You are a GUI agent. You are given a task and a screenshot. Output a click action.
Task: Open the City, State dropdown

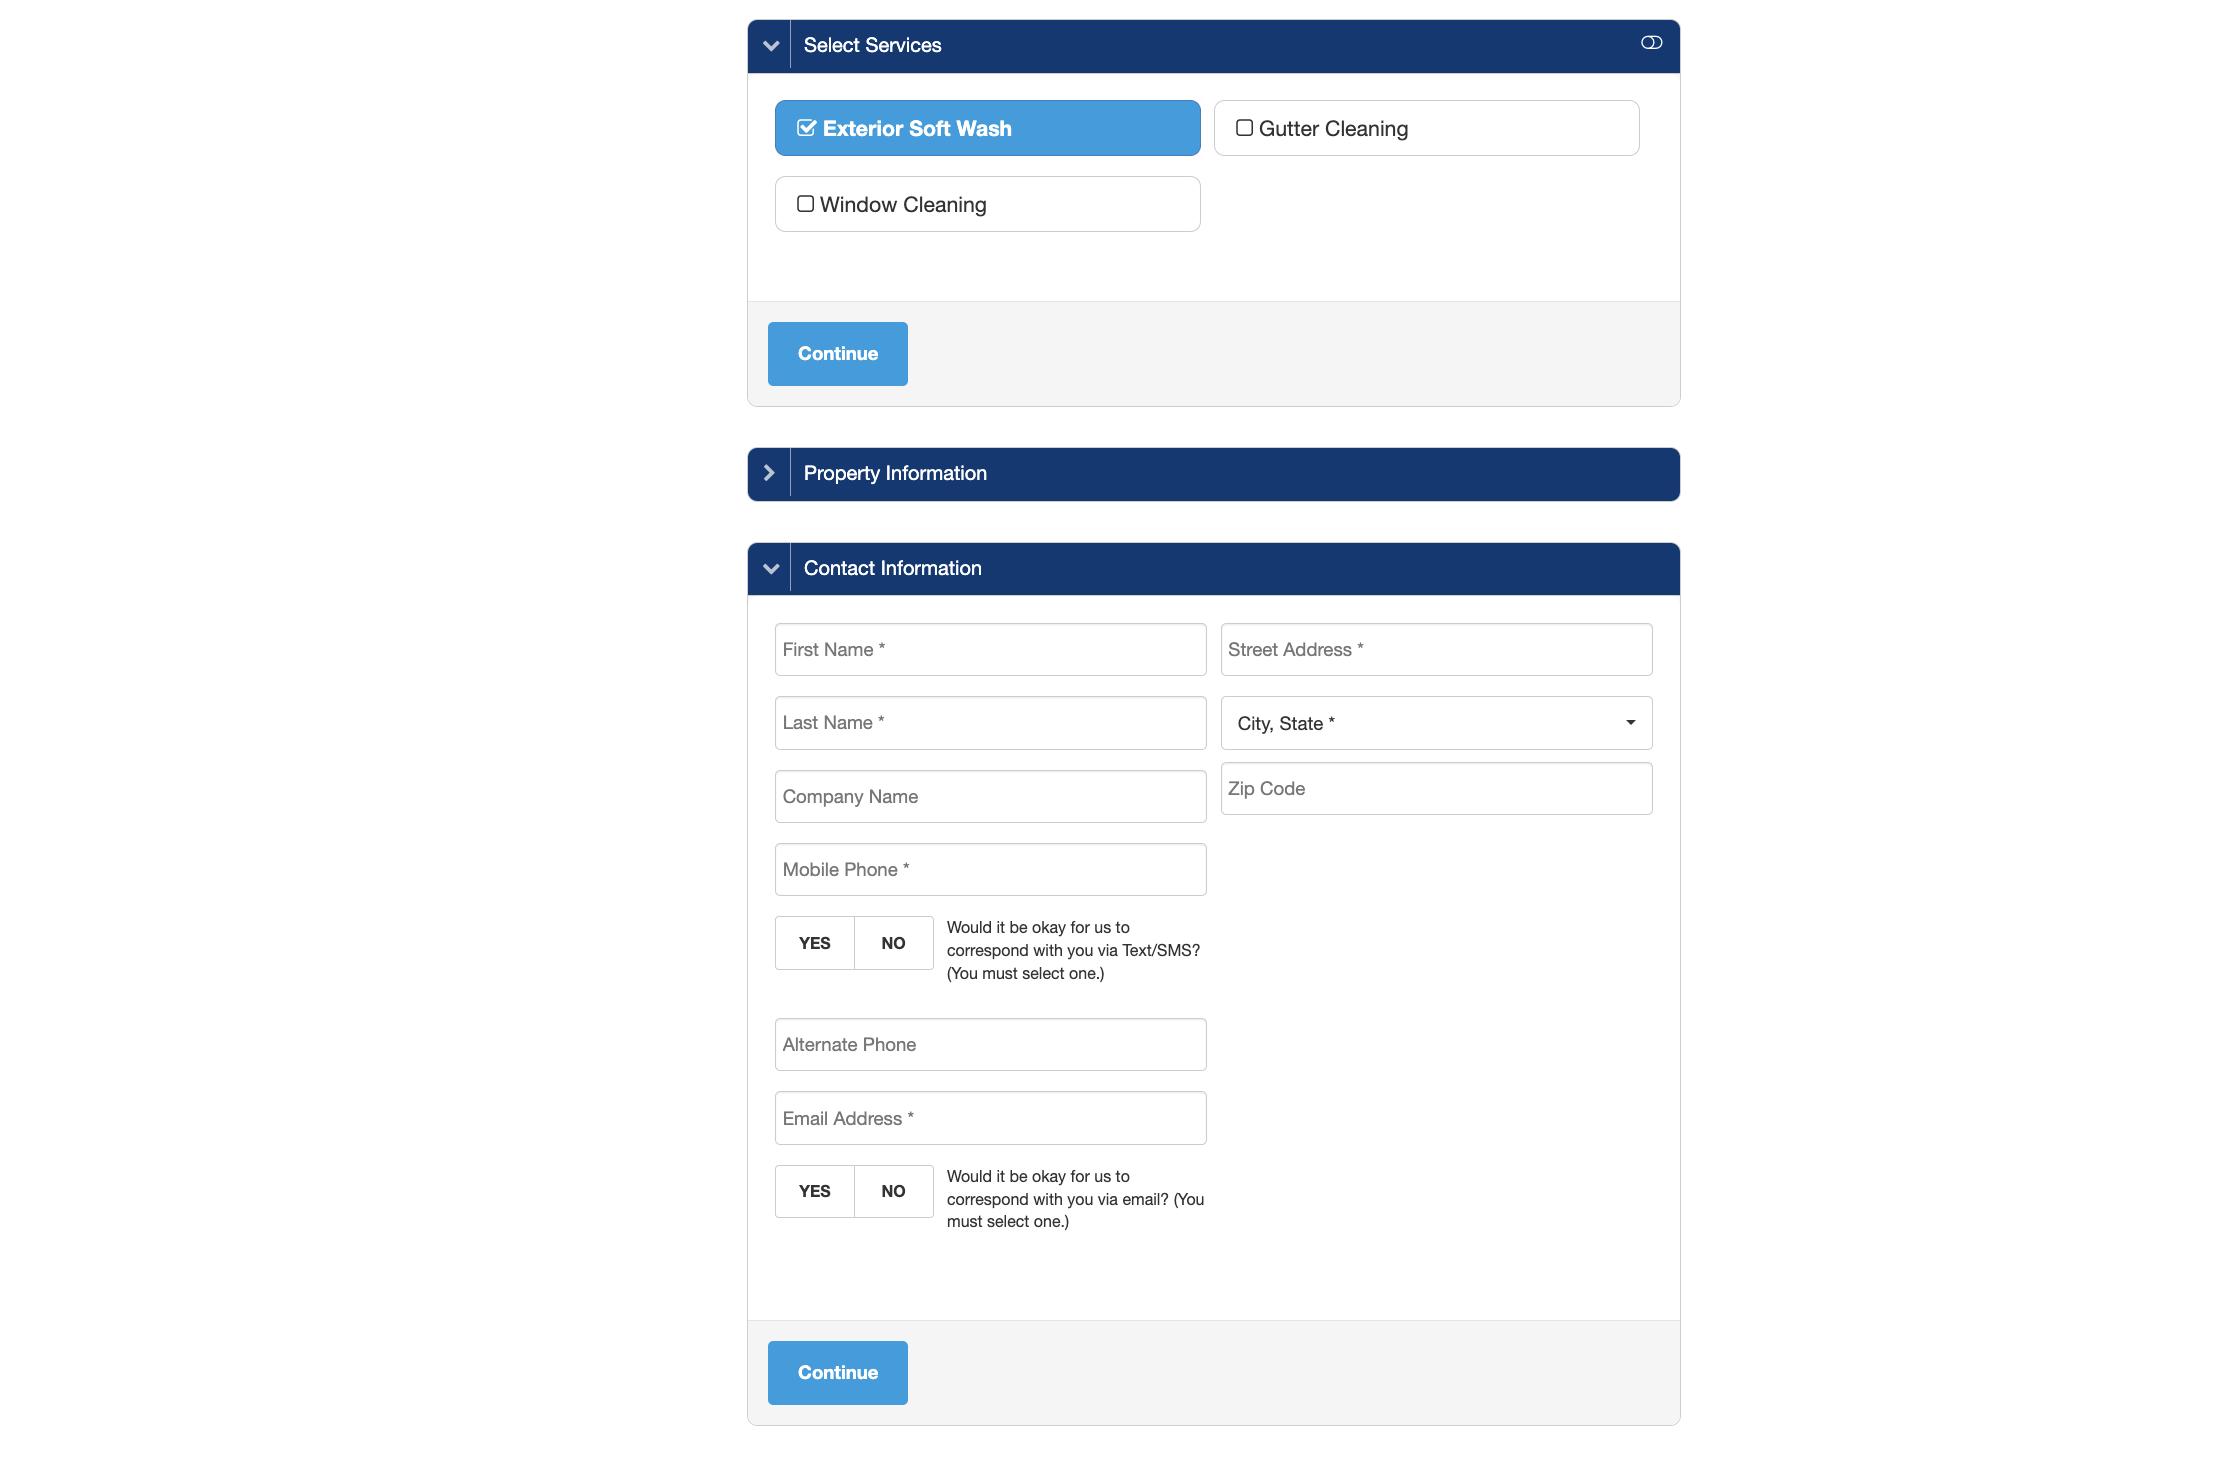1435,723
